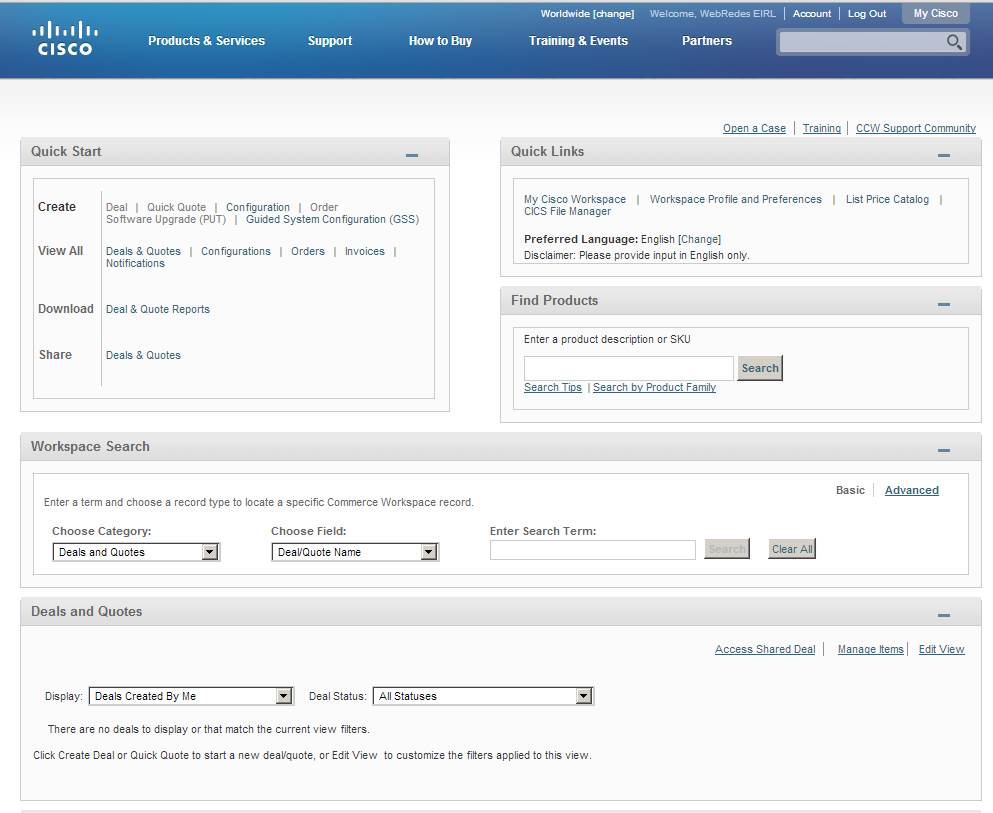The image size is (993, 813).
Task: Open Search Tips
Action: point(552,388)
